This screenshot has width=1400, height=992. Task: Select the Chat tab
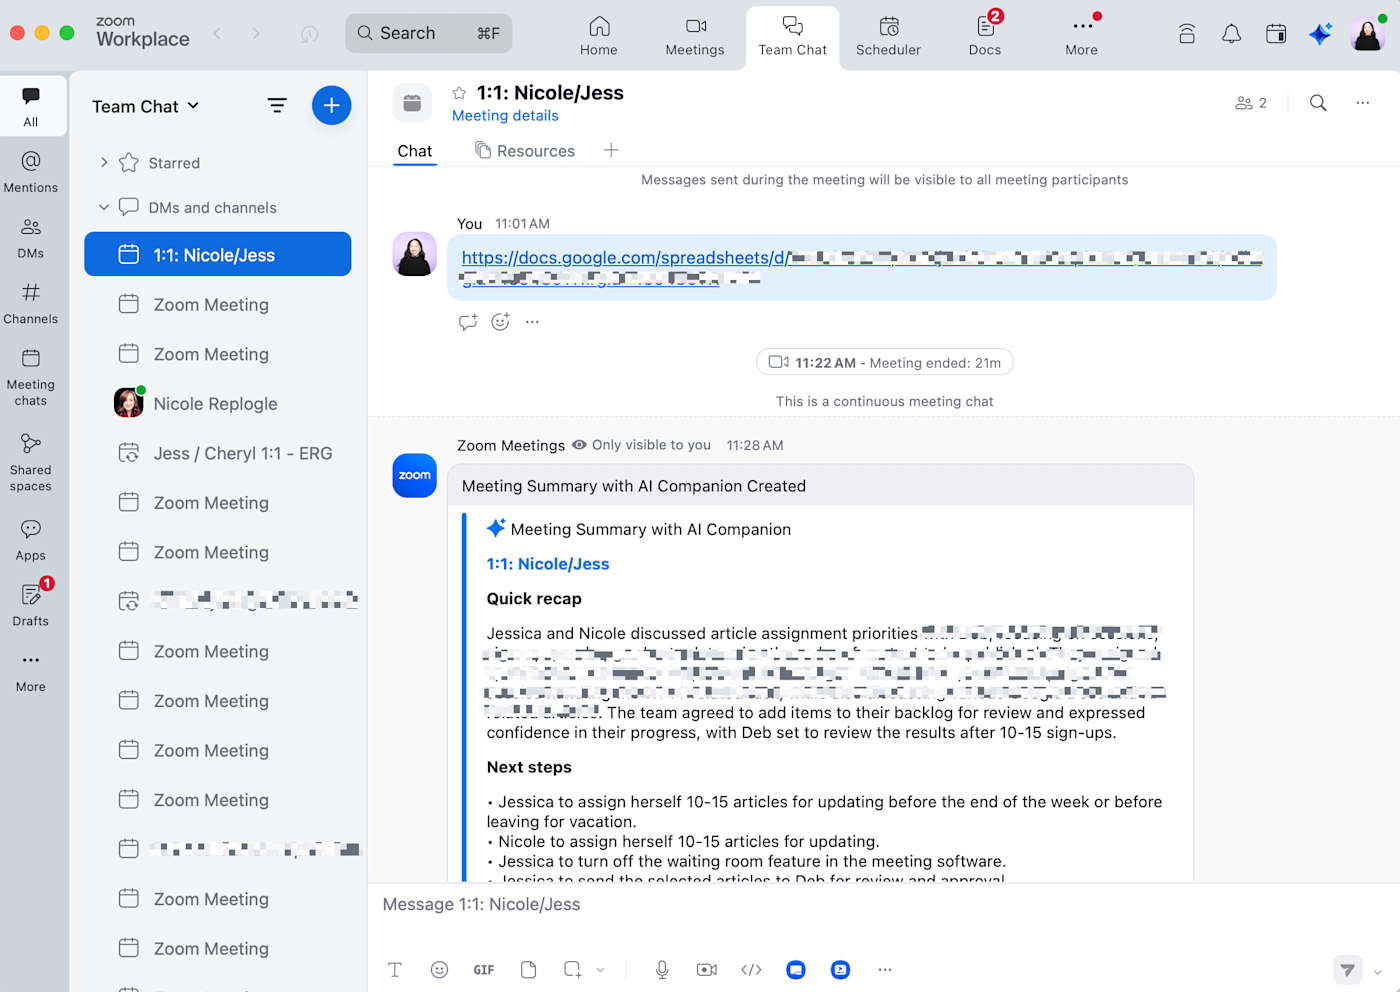tap(415, 151)
